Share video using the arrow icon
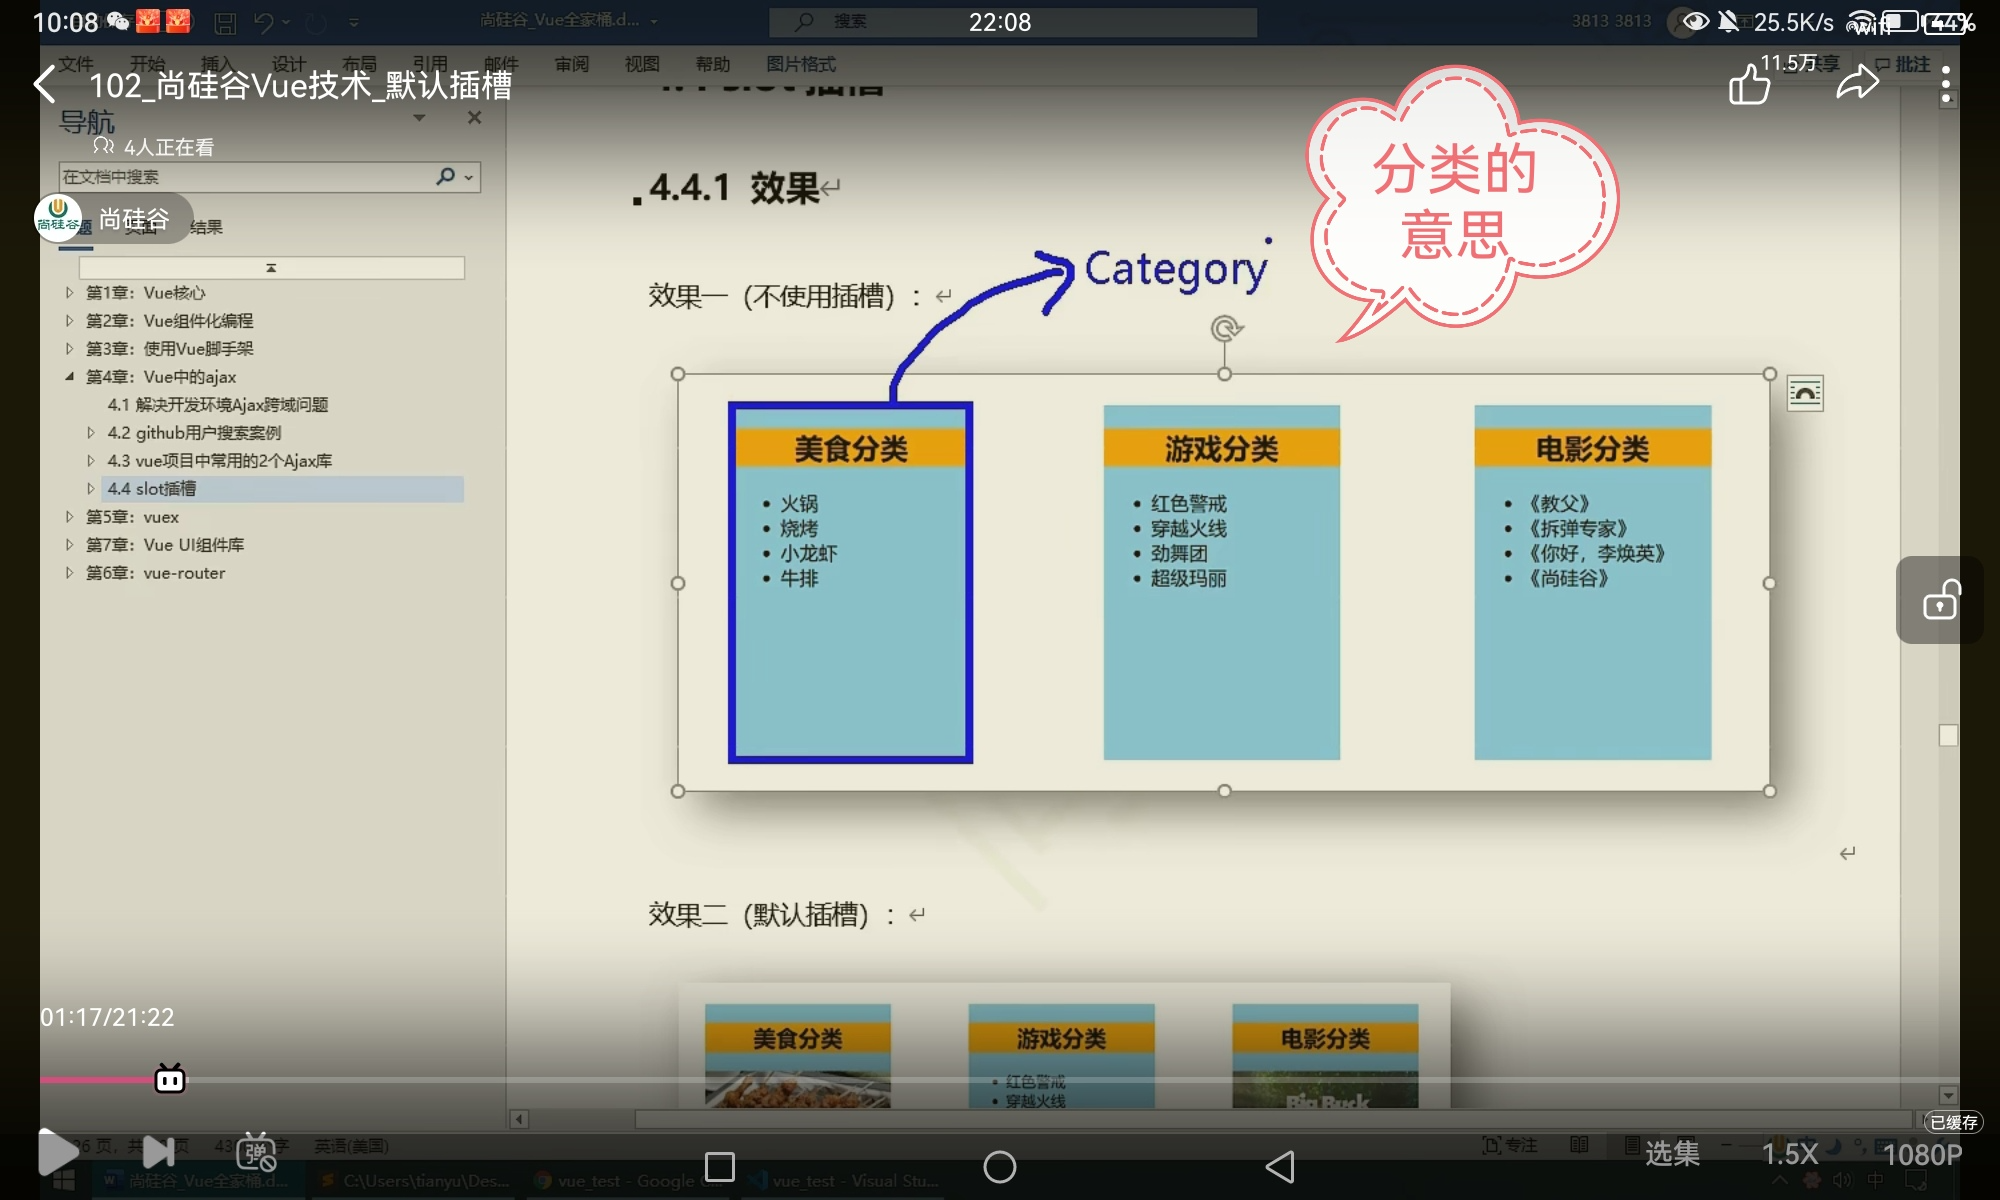Screen dimensions: 2000x1200 (1857, 83)
